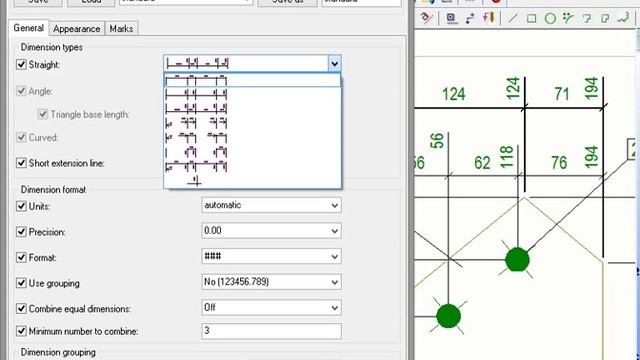Viewport: 640px width, 360px height.
Task: Choose the last single-tick dimension type option
Action: point(252,180)
